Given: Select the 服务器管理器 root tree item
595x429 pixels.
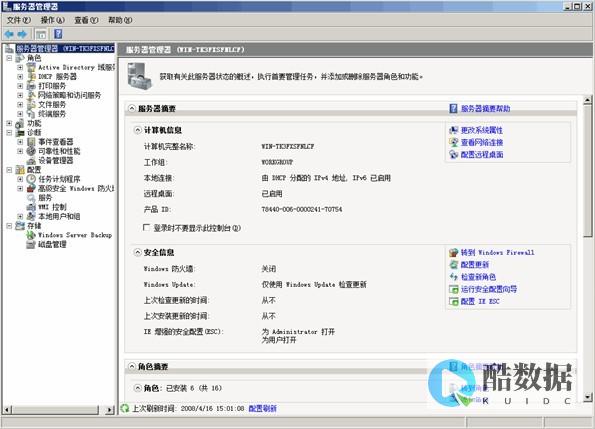Looking at the screenshot, I should coord(65,49).
